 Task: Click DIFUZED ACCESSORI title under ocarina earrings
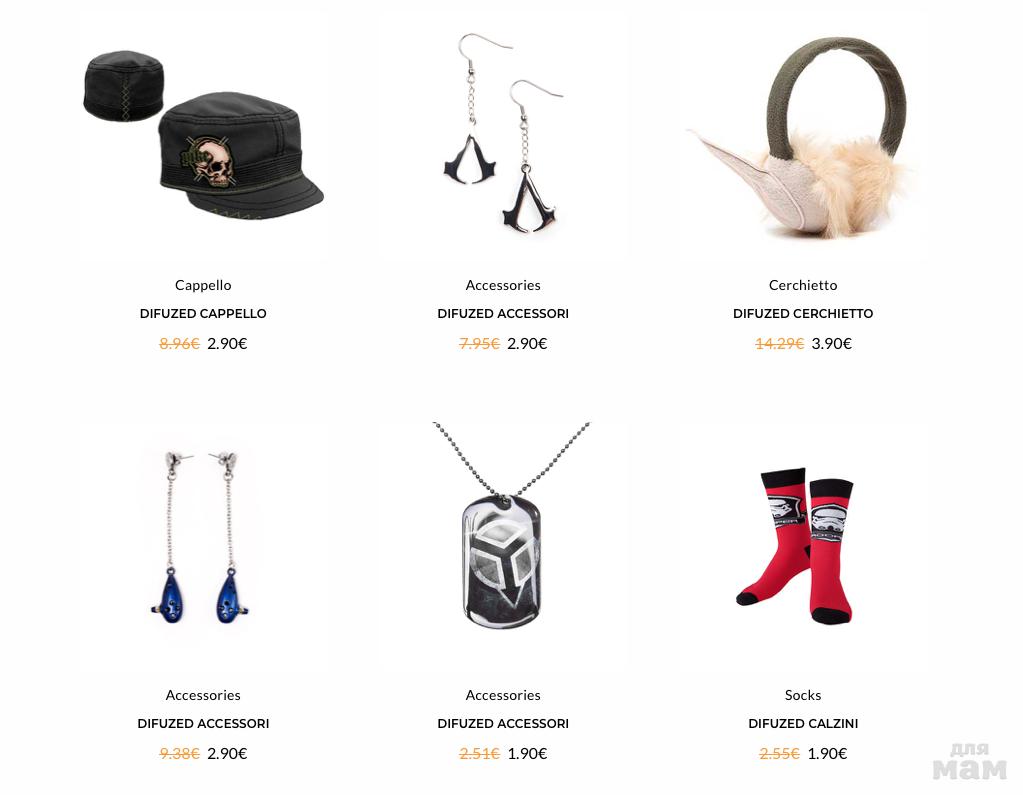tap(203, 724)
